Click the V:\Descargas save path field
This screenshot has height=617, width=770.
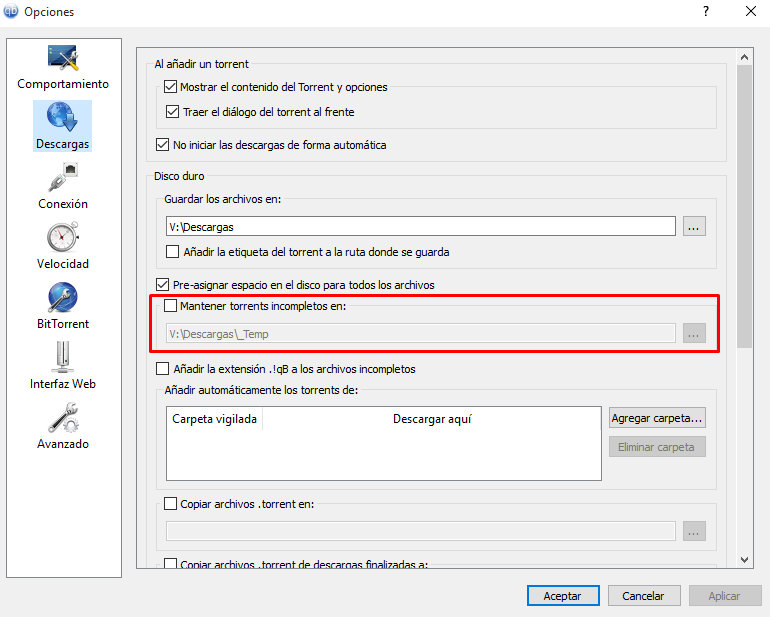point(421,226)
